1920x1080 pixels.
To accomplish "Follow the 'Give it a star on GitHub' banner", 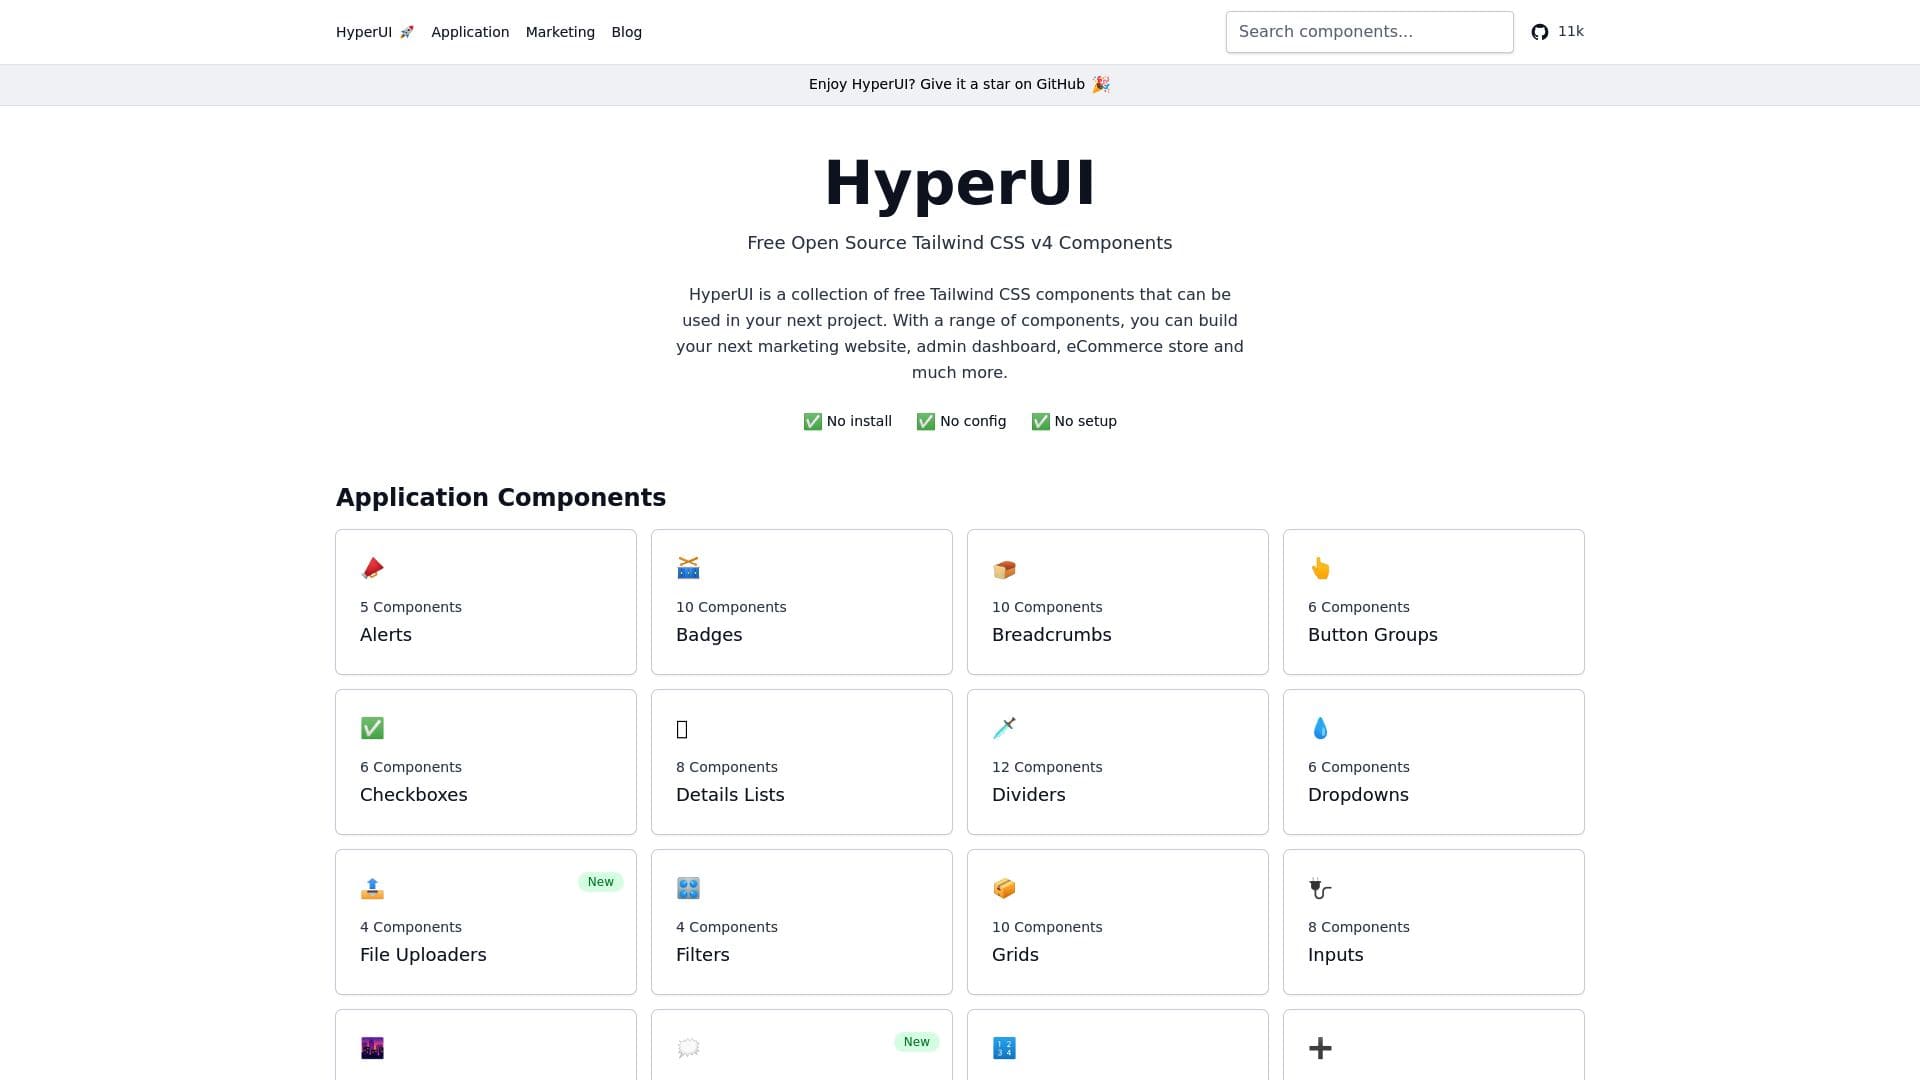I will 959,84.
